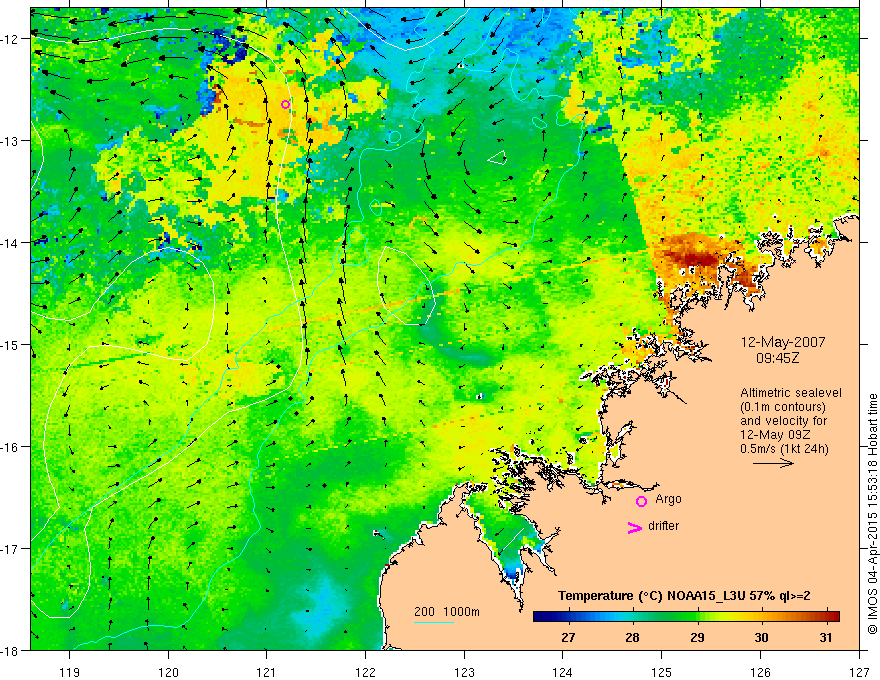Select the 27 label on temperature scale
880x680 pixels.
pyautogui.click(x=567, y=637)
